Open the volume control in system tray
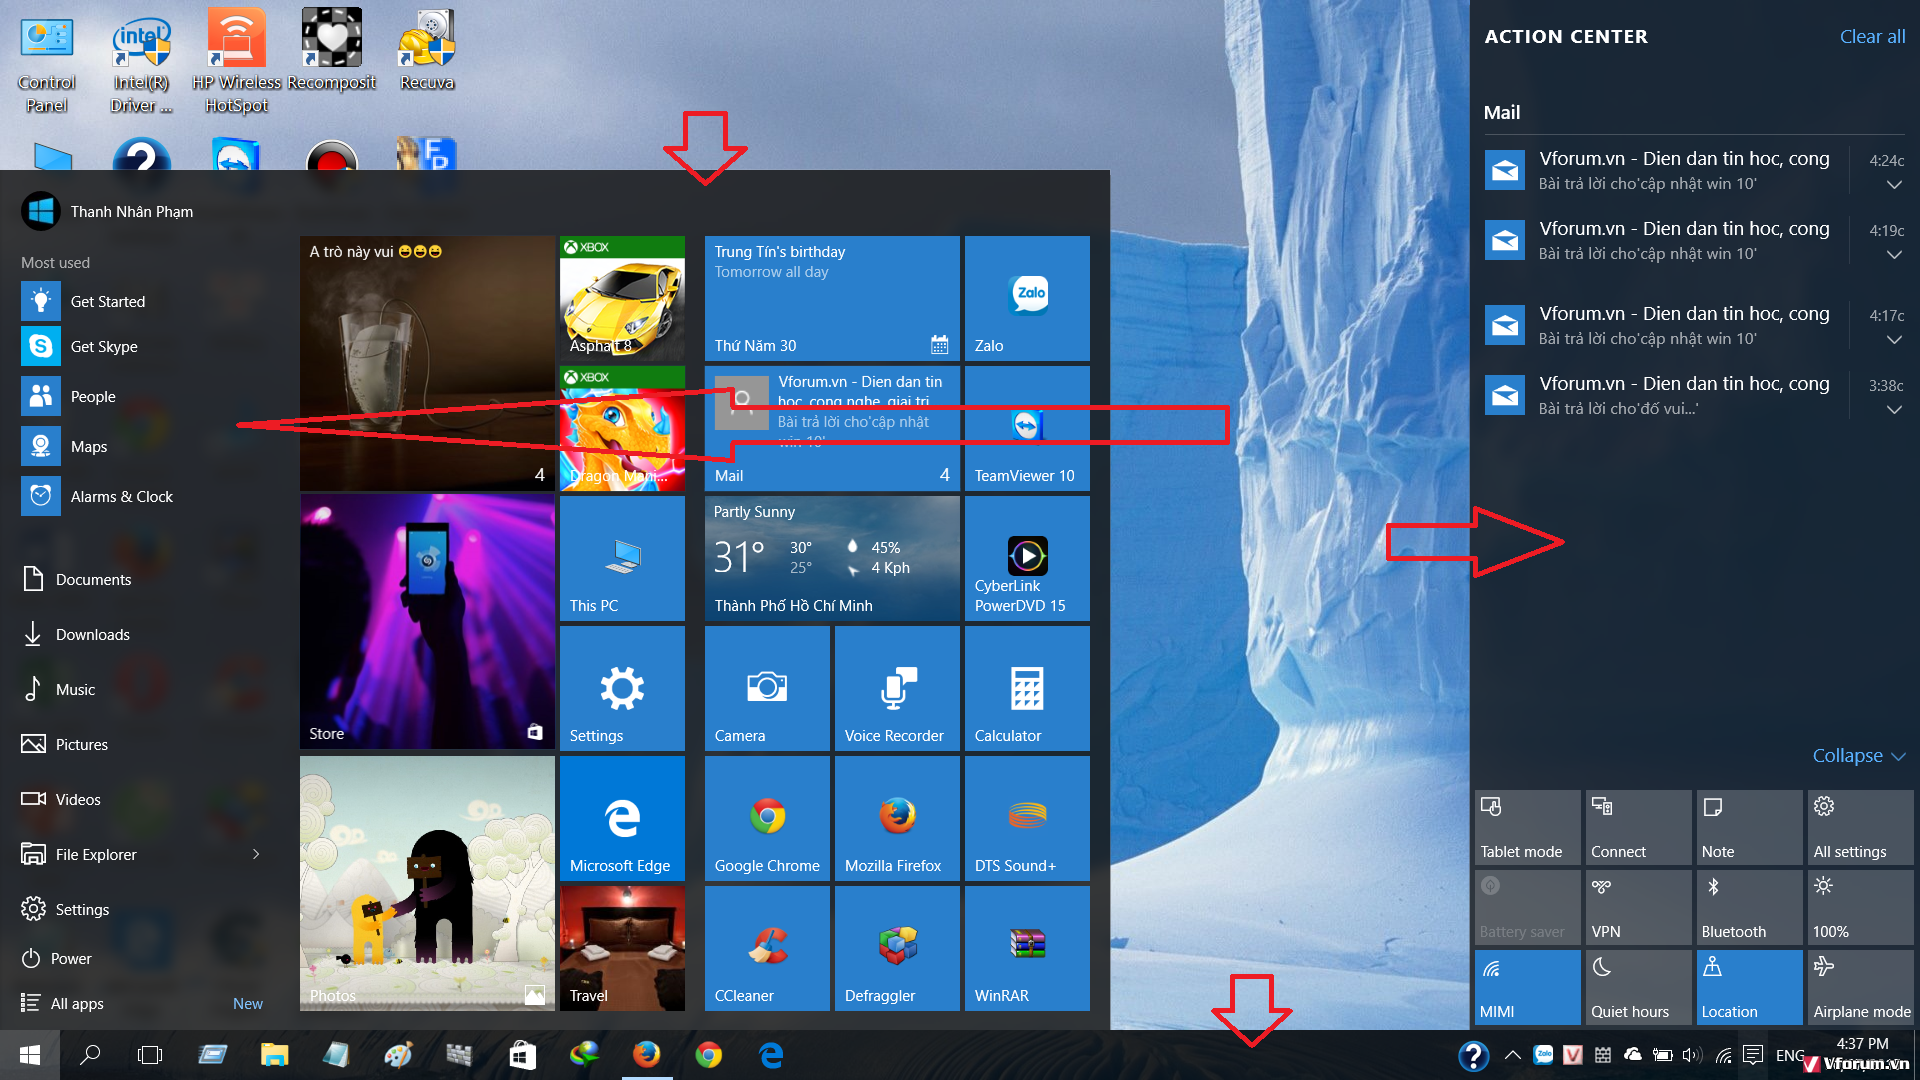 [x=1692, y=1054]
